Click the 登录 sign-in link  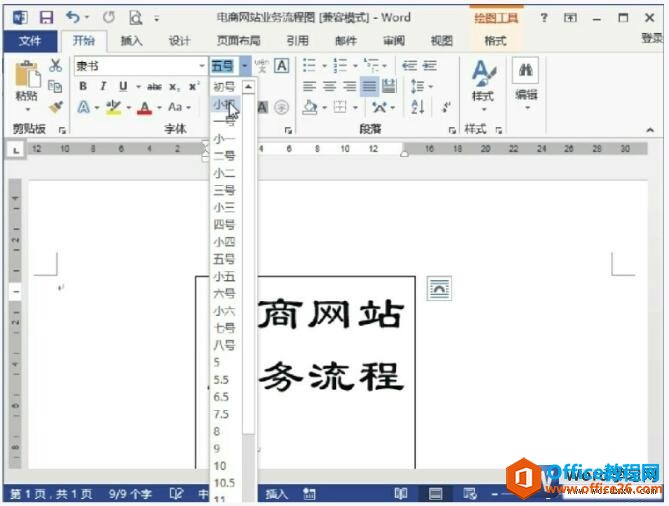(652, 38)
